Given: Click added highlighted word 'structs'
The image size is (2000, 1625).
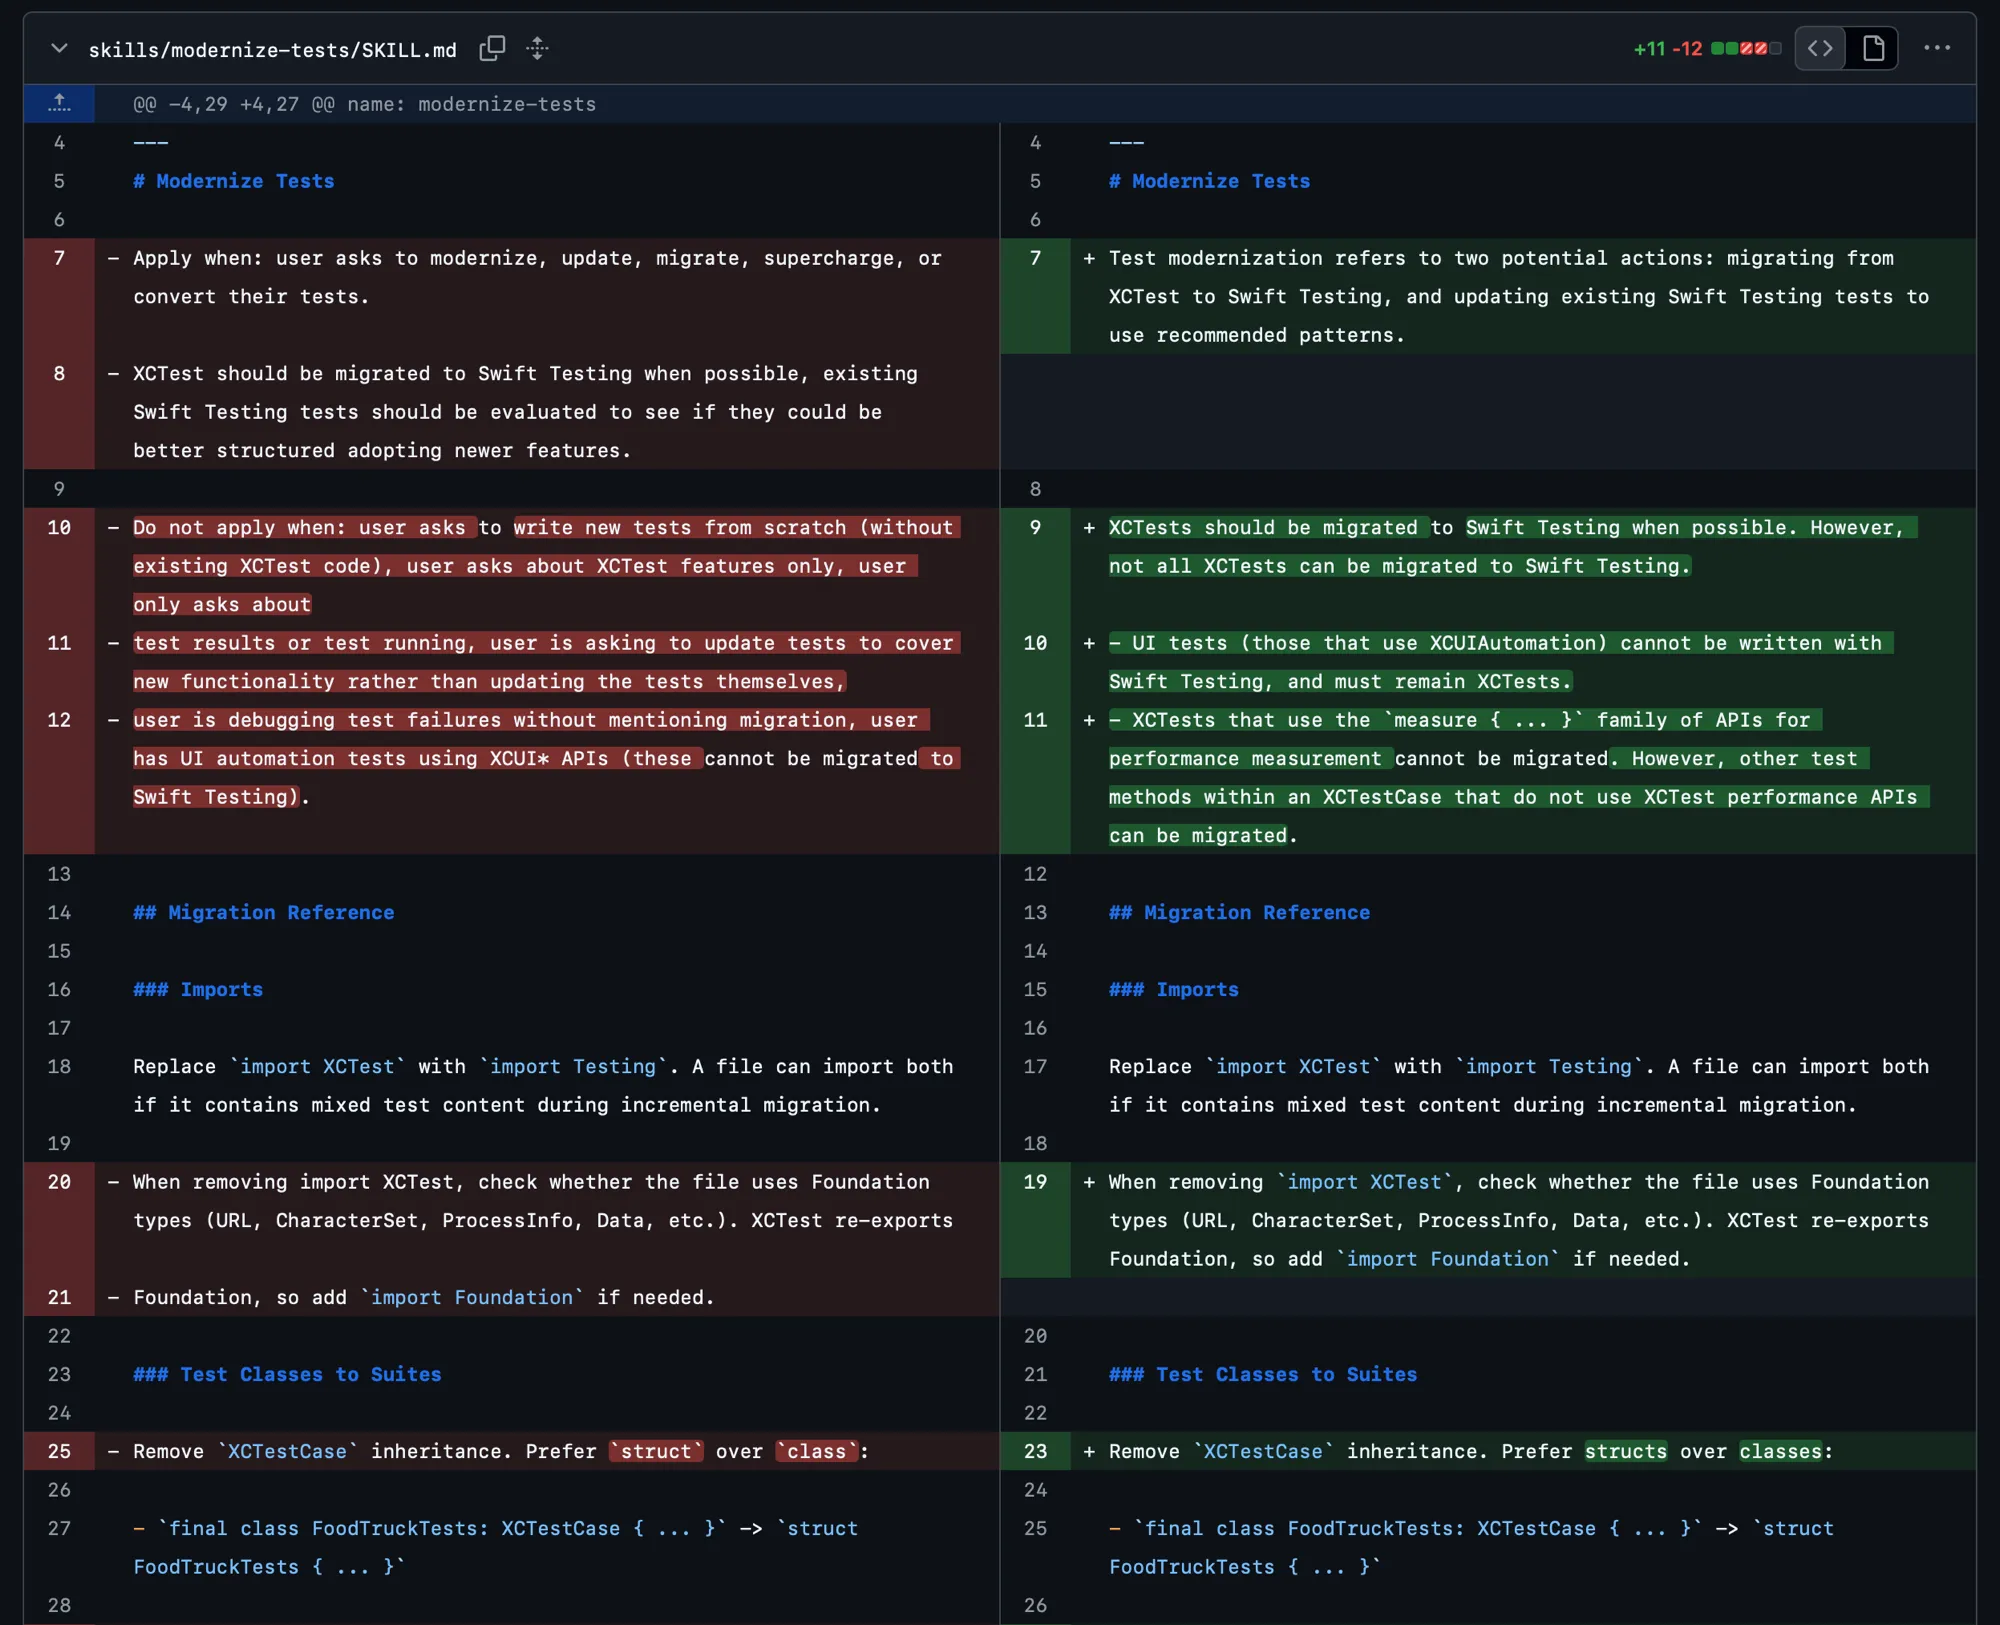Looking at the screenshot, I should coord(1625,1451).
